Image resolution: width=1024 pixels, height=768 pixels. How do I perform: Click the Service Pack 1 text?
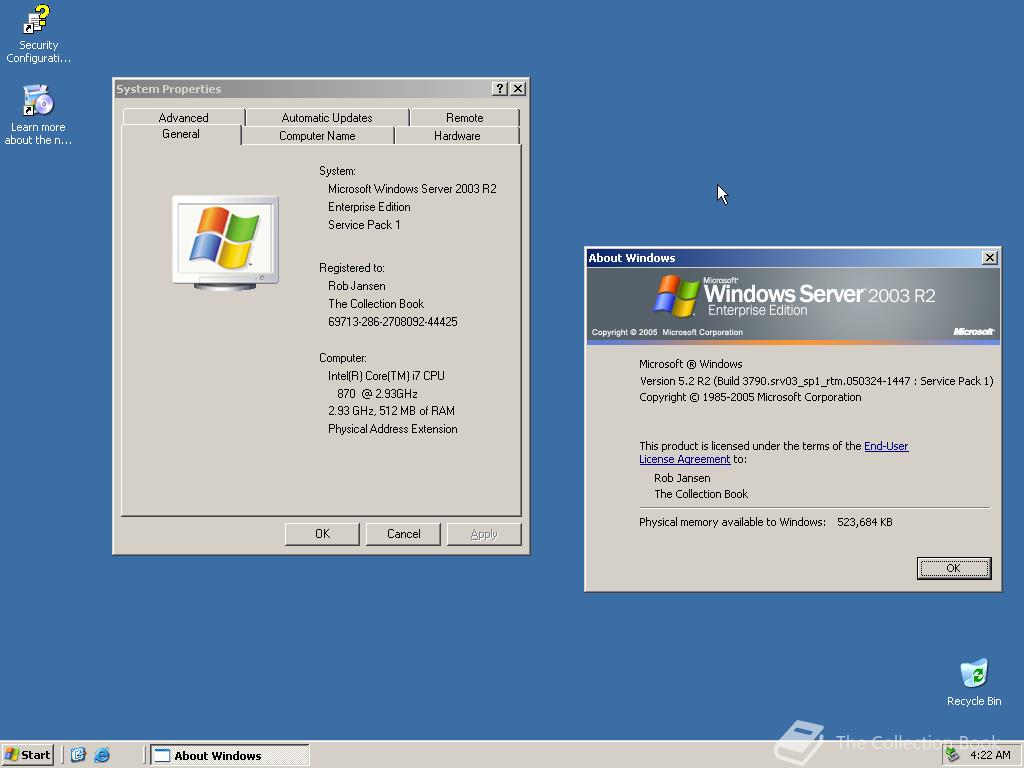click(x=364, y=225)
